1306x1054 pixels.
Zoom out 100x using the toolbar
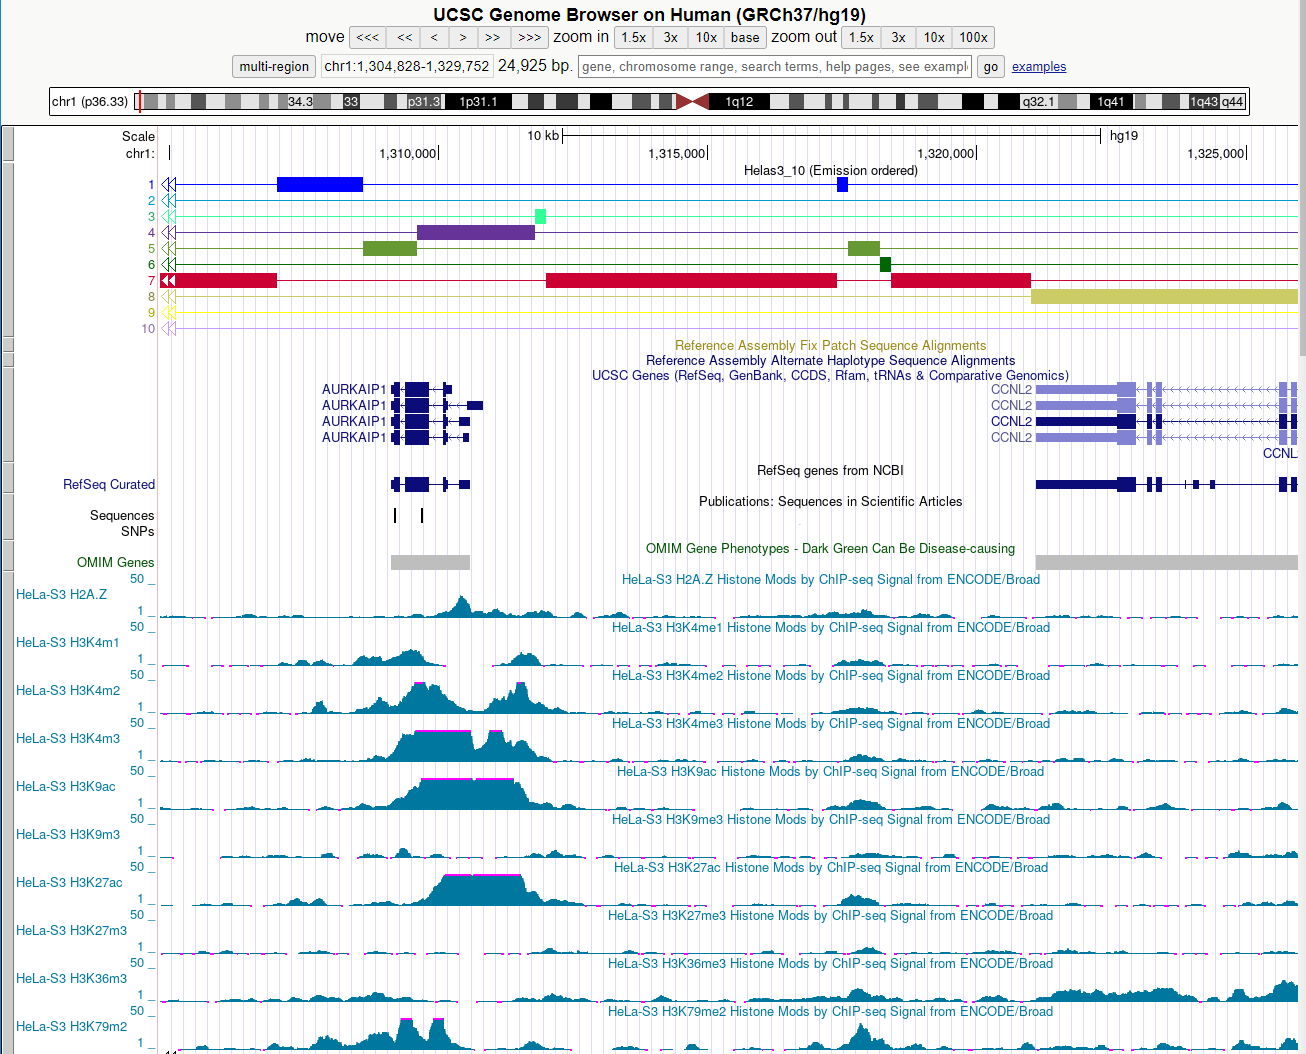[x=972, y=37]
